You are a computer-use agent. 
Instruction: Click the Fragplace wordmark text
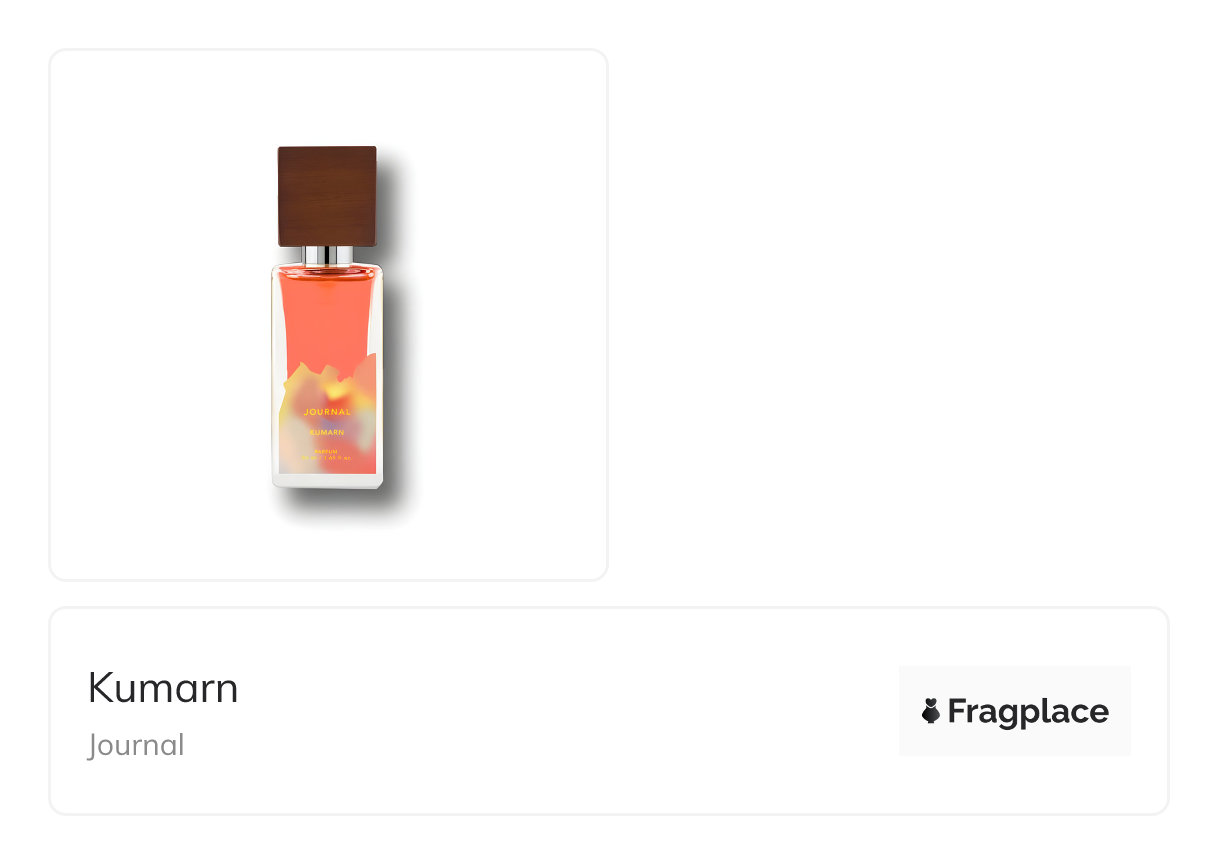tap(1028, 712)
